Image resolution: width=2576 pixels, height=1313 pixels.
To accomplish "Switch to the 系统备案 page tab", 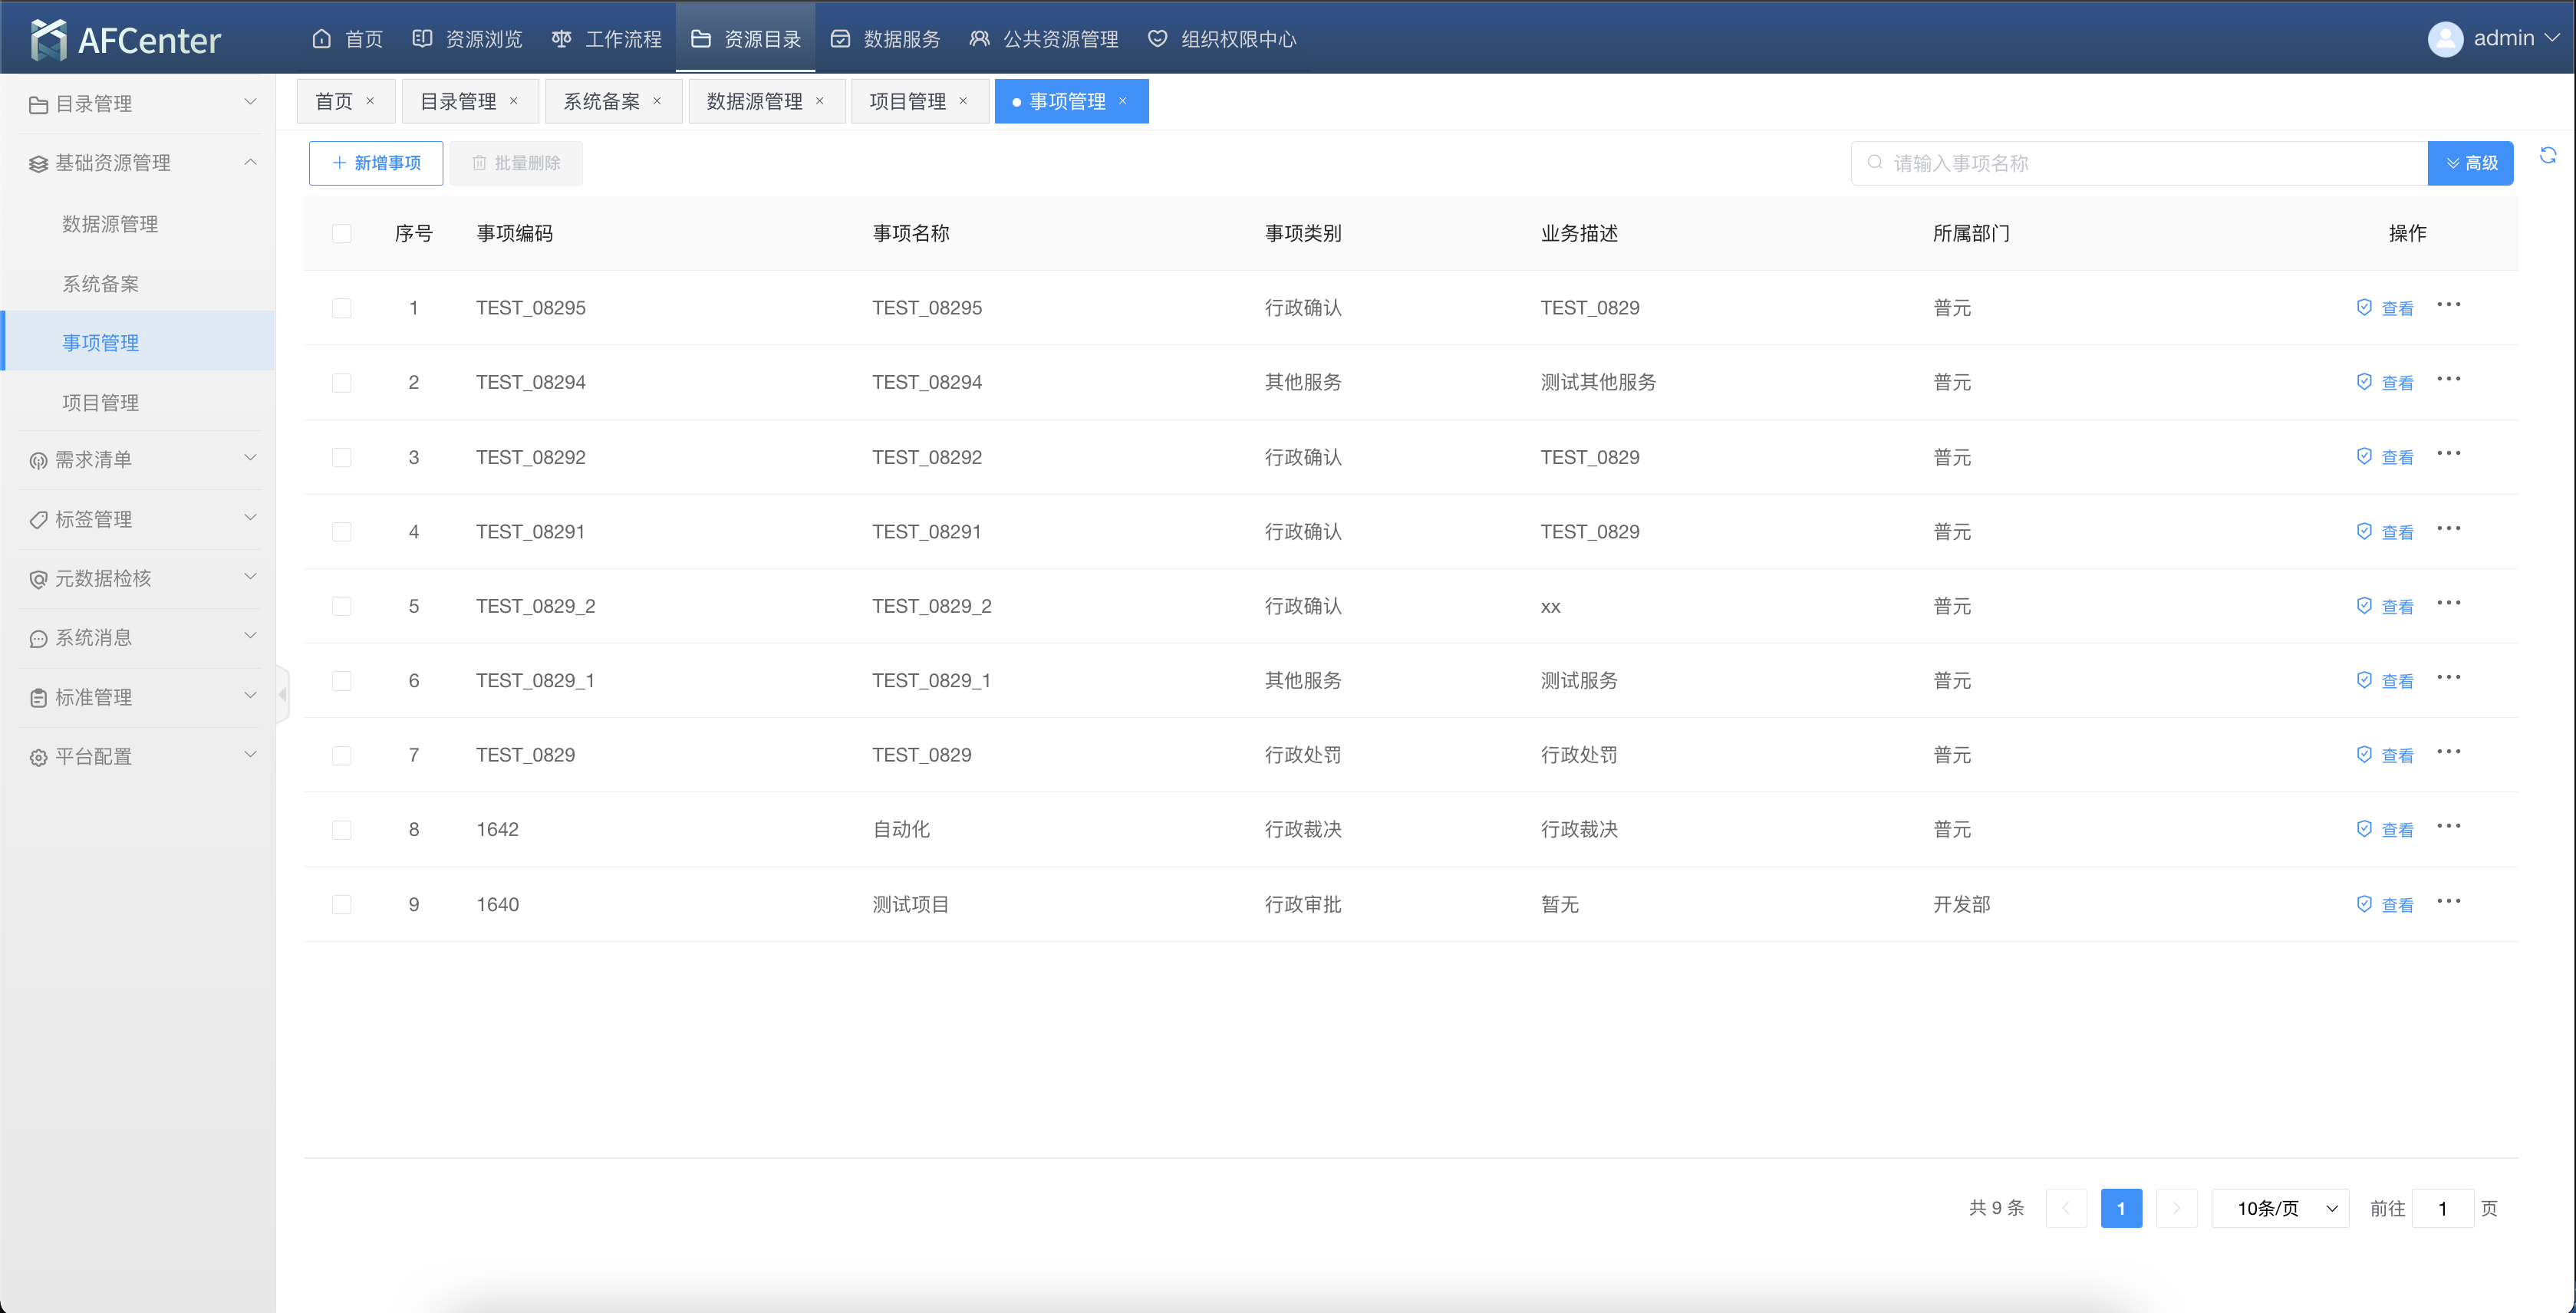I will tap(601, 101).
